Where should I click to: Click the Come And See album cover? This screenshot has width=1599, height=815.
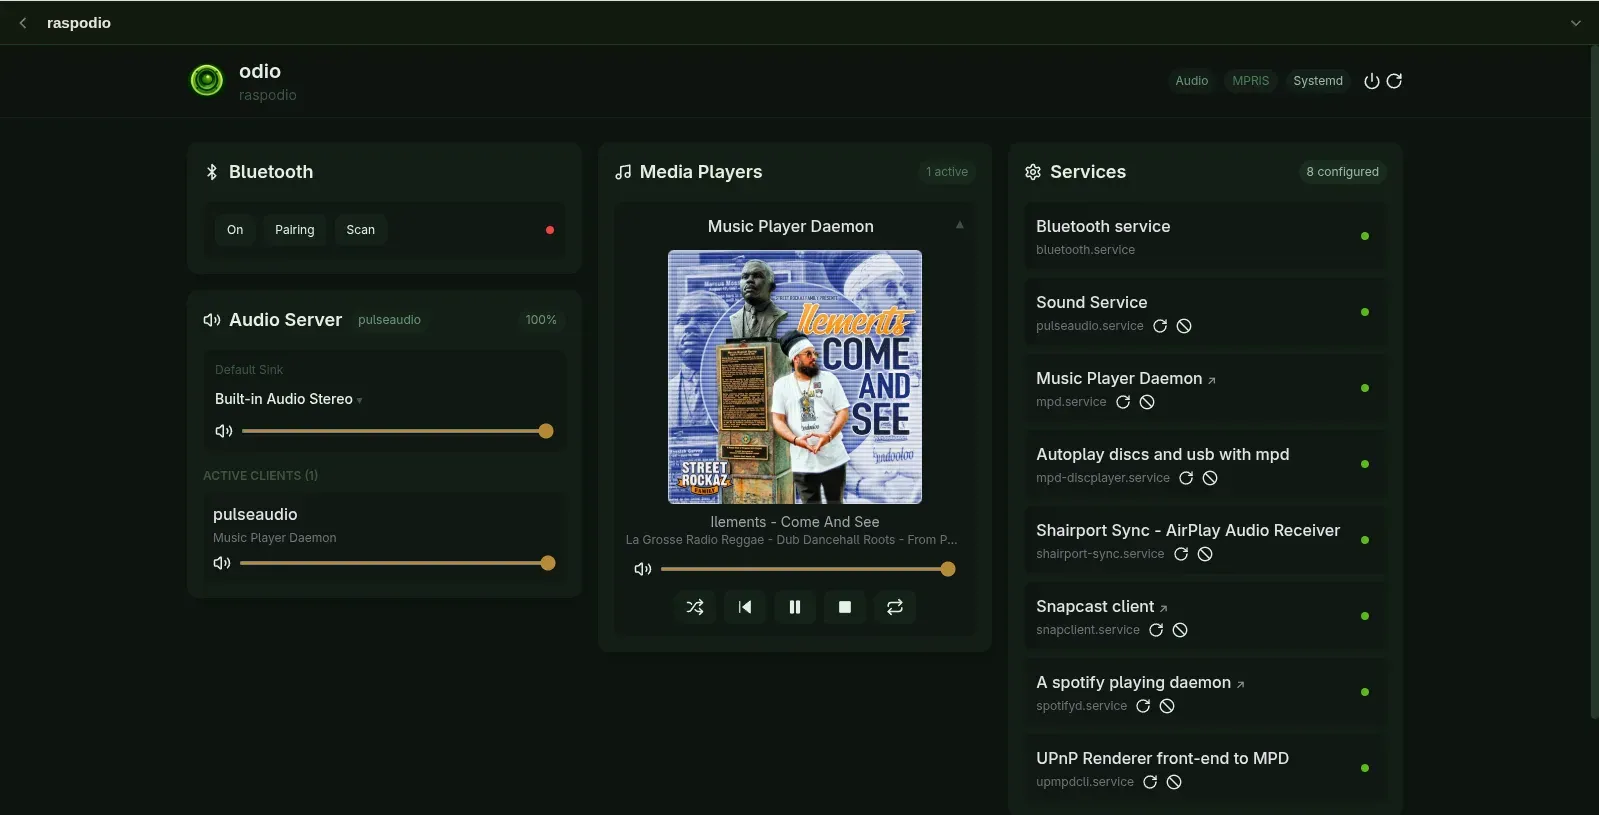795,377
